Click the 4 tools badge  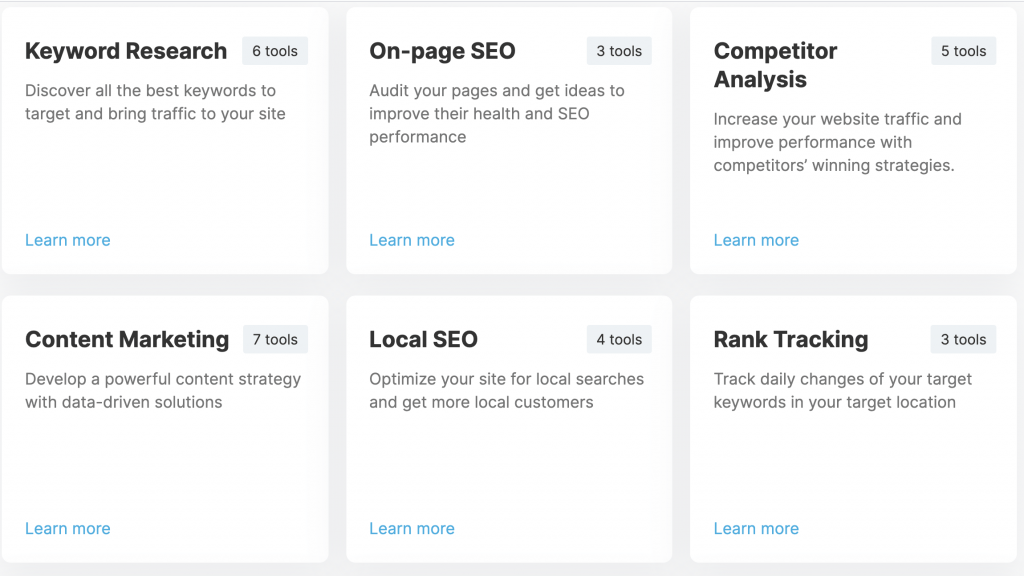coord(619,340)
